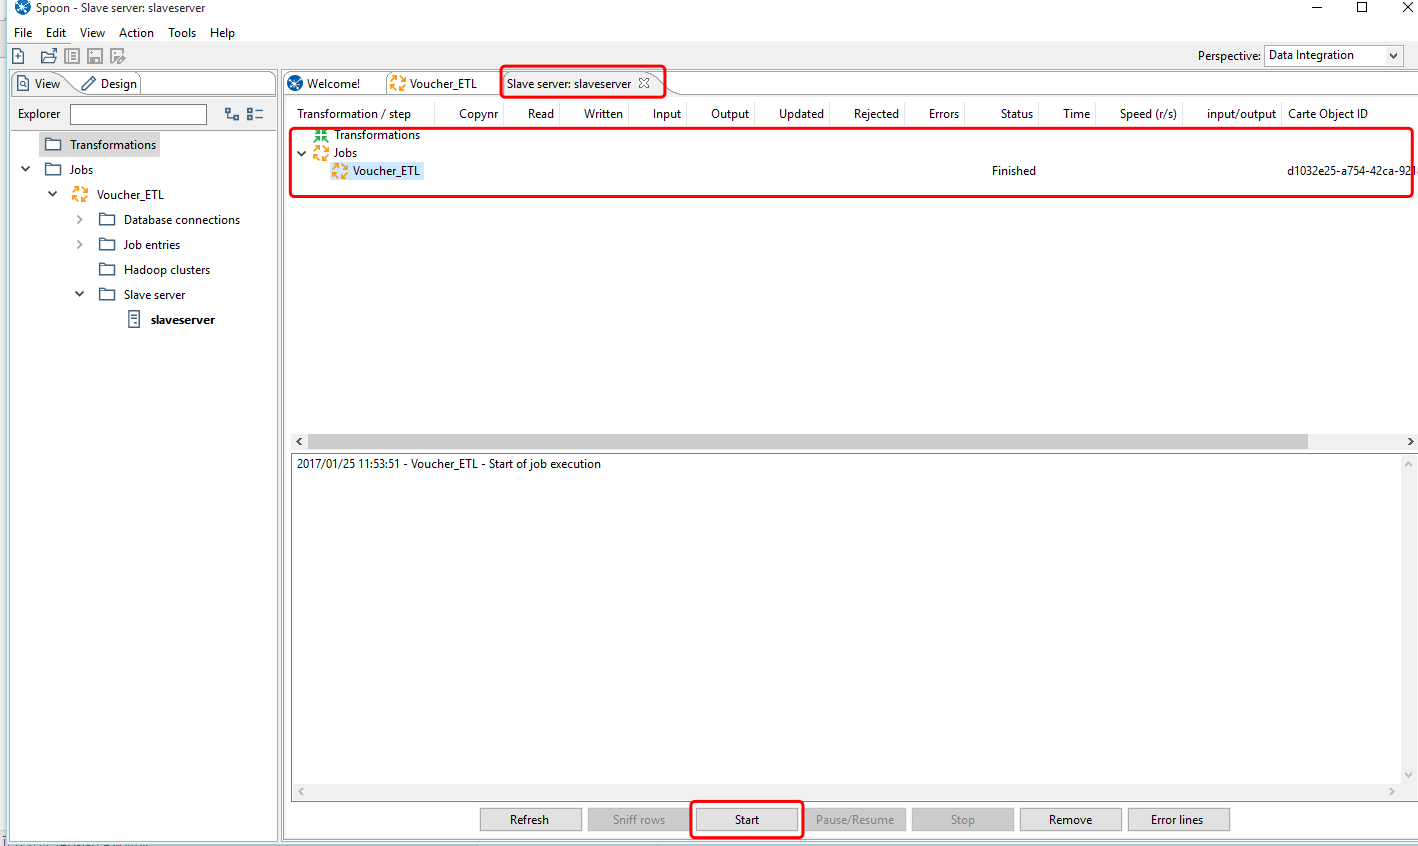
Task: Collapse the Jobs row in status table
Action: click(302, 153)
